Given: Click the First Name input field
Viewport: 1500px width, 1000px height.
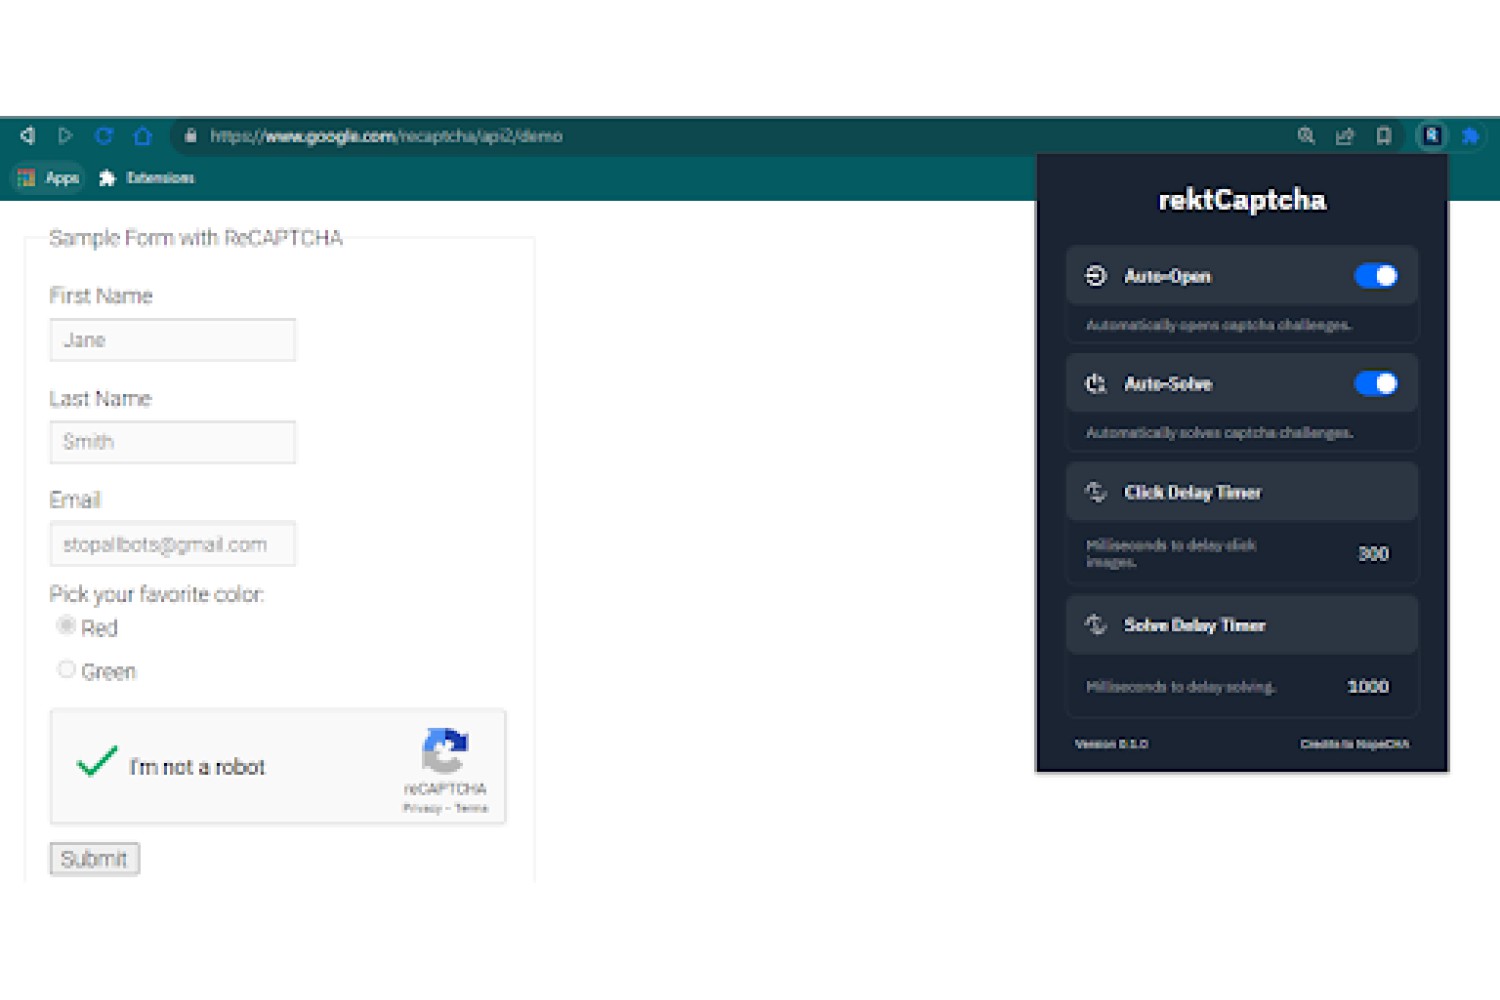Looking at the screenshot, I should [172, 340].
